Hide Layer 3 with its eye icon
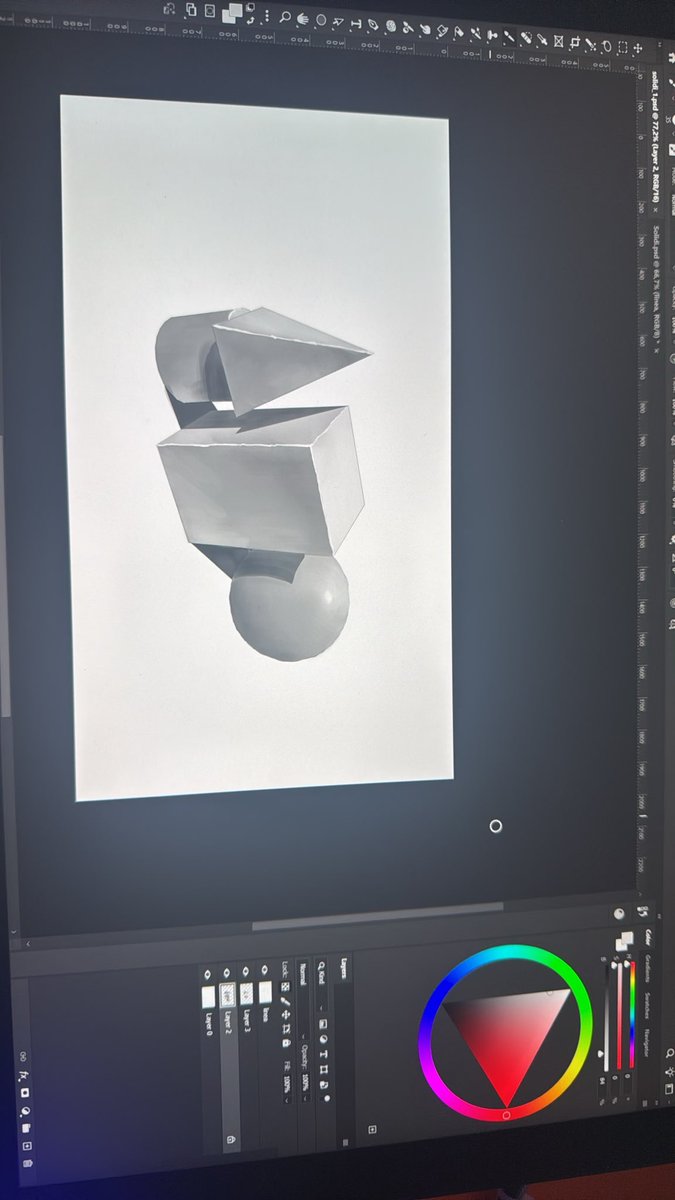The image size is (675, 1200). coord(245,971)
